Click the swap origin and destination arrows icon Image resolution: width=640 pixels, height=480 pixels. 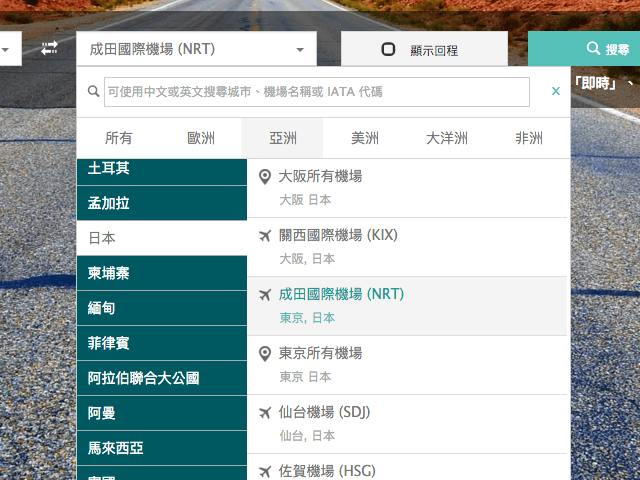[49, 48]
